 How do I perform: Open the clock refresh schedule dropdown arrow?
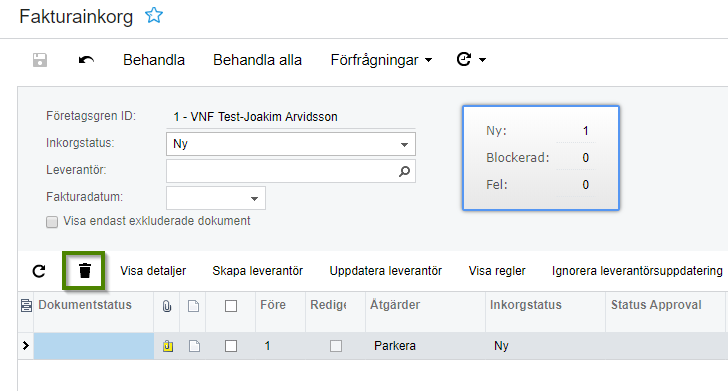[482, 60]
